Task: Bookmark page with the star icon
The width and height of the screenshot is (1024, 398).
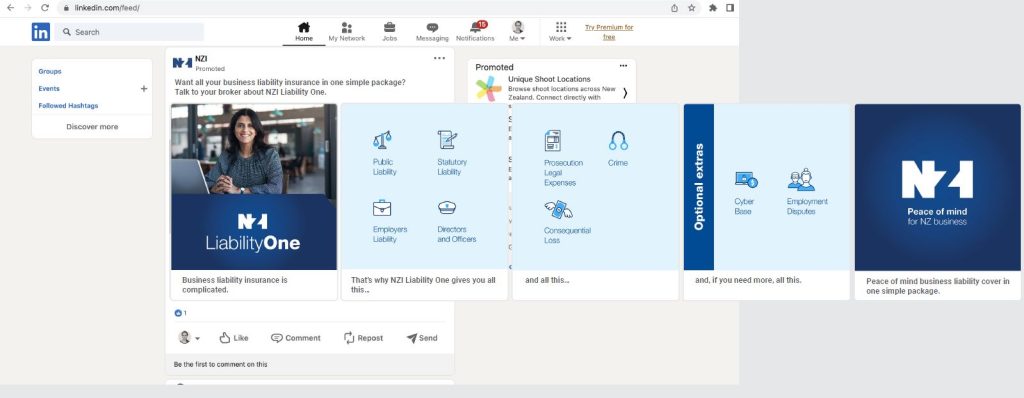Action: [x=692, y=8]
